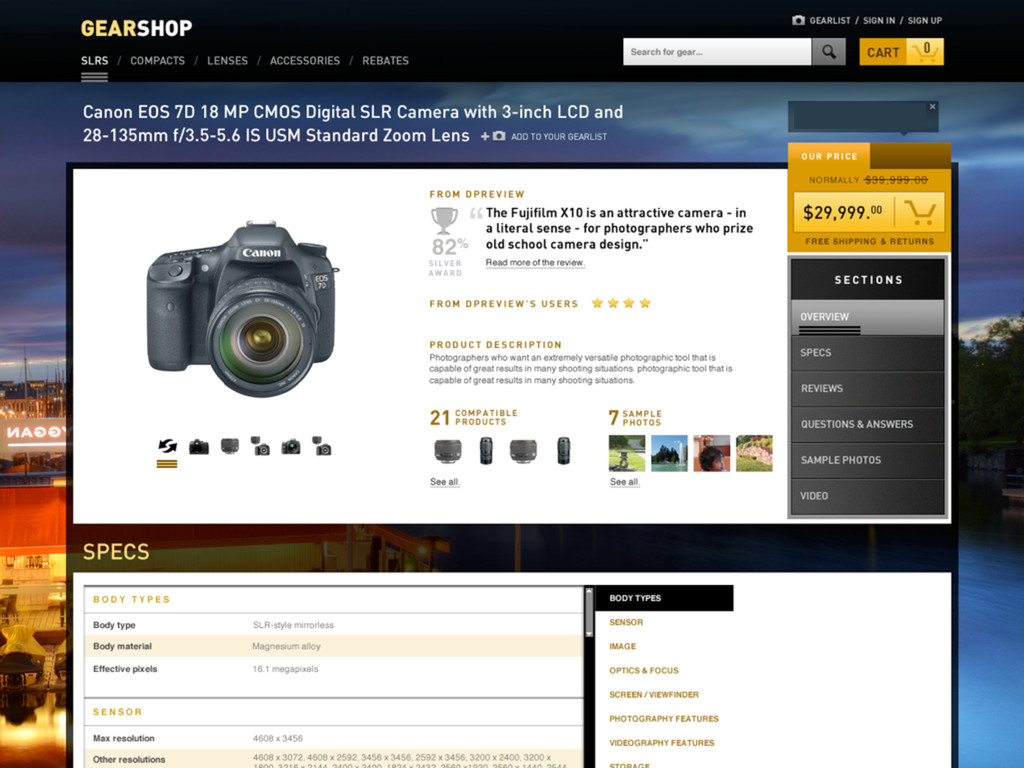Click Add to Your Gearlist
This screenshot has height=768, width=1024.
[x=559, y=136]
